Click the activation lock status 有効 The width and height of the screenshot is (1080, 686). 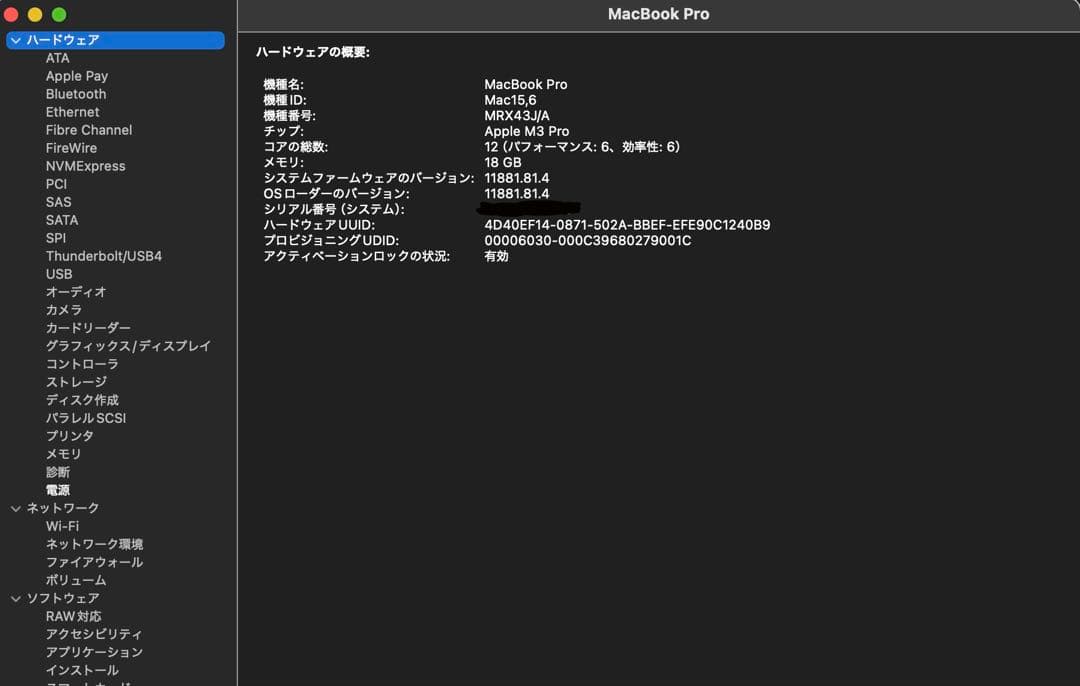pos(496,256)
